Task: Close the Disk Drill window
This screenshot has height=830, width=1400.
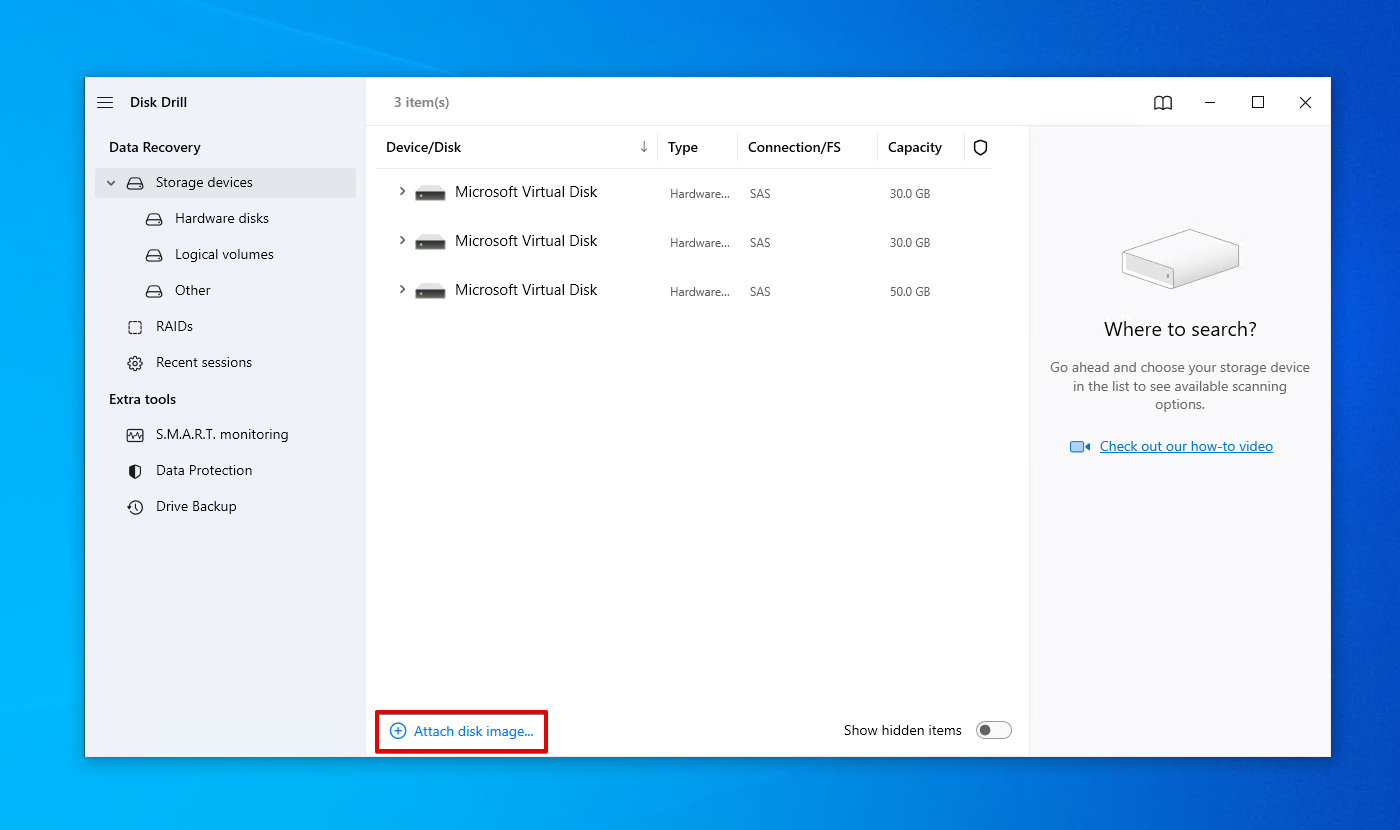Action: pos(1305,102)
